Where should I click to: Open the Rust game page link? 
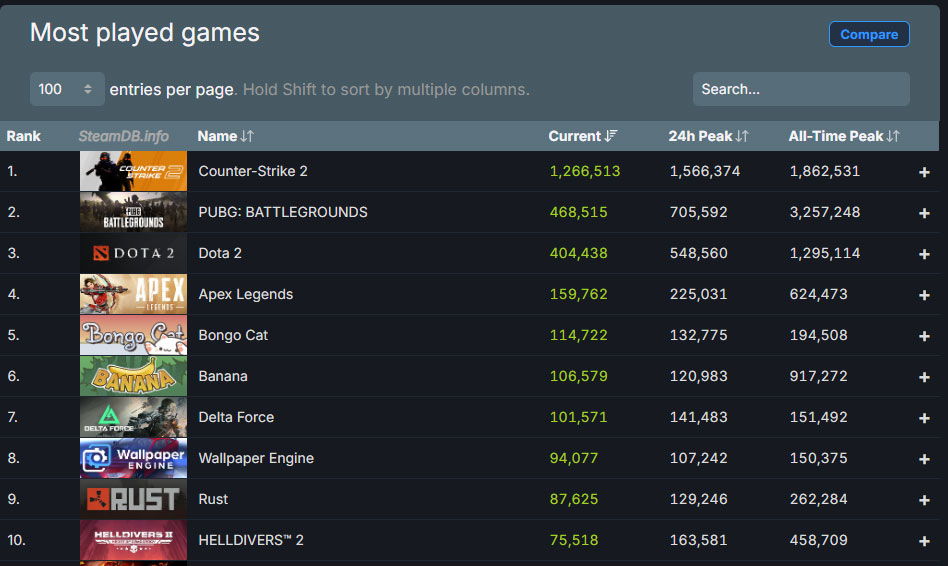[213, 499]
